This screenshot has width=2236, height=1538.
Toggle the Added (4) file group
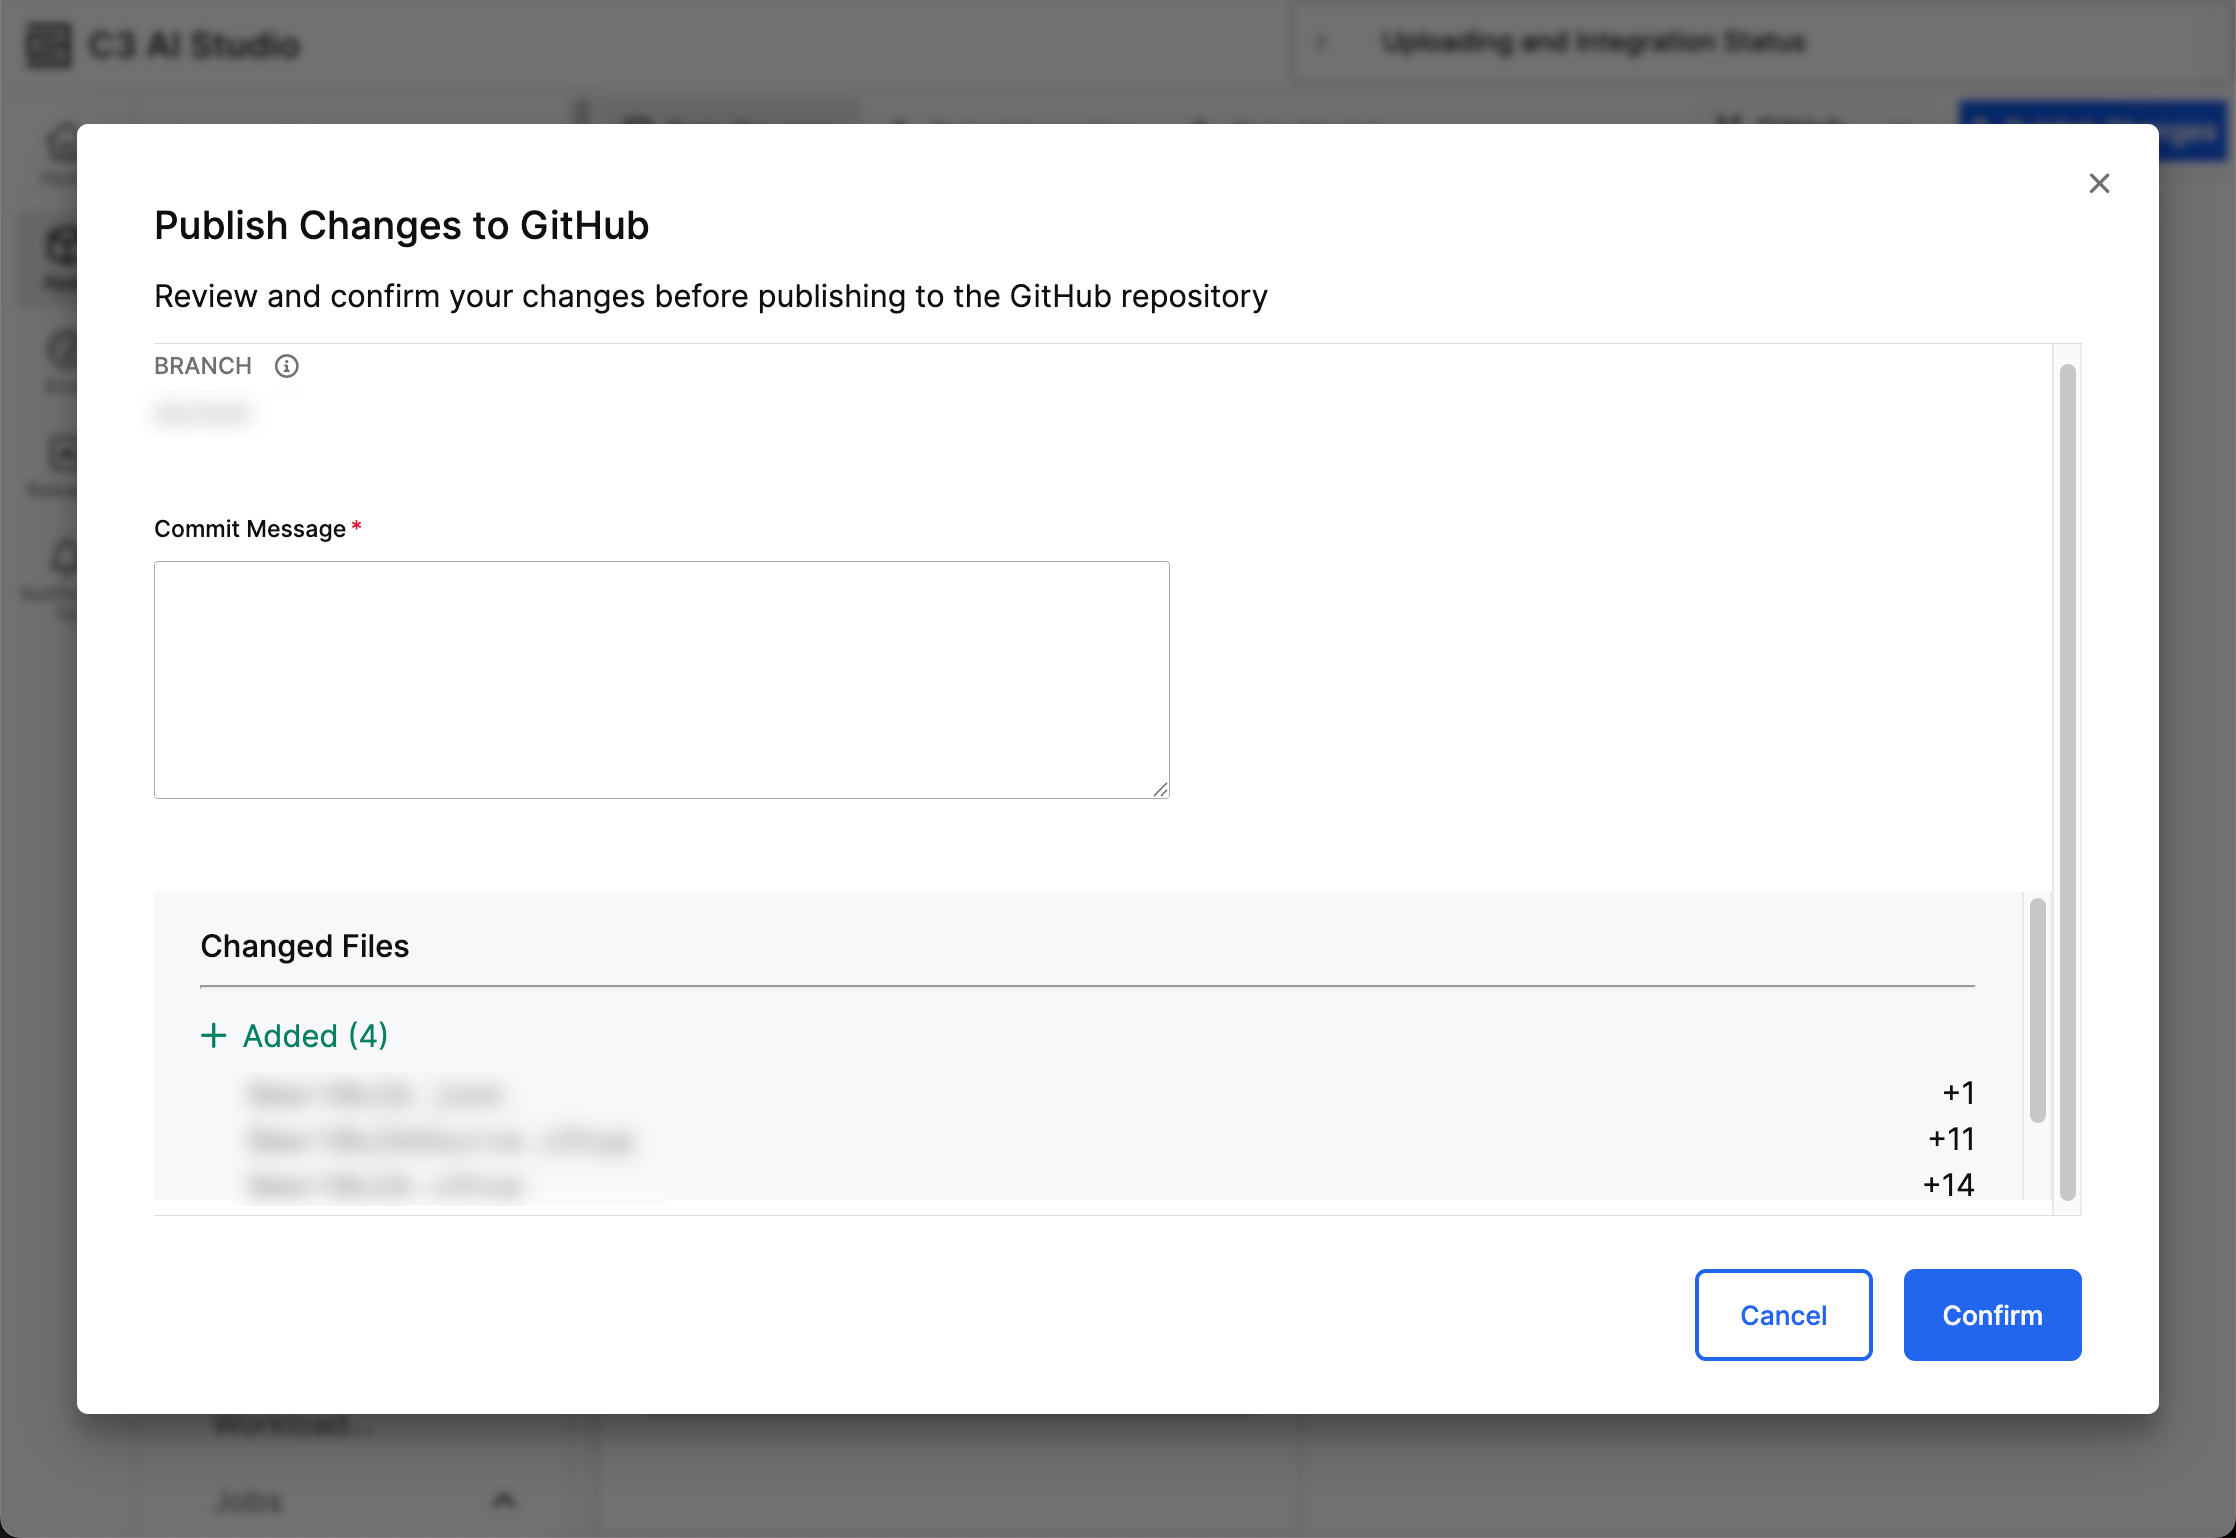(x=315, y=1036)
